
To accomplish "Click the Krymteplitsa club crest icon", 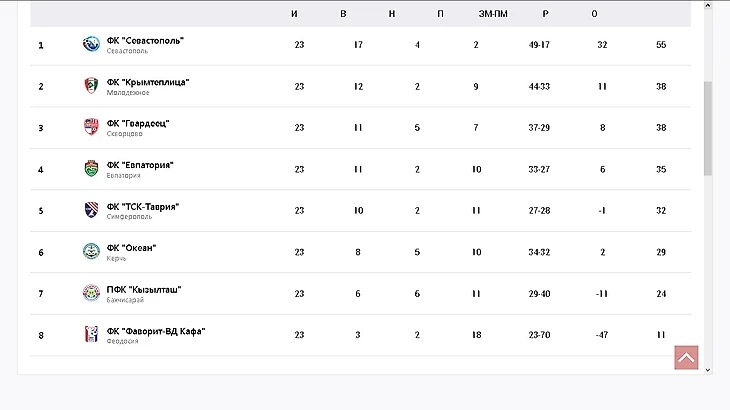I will tap(91, 86).
